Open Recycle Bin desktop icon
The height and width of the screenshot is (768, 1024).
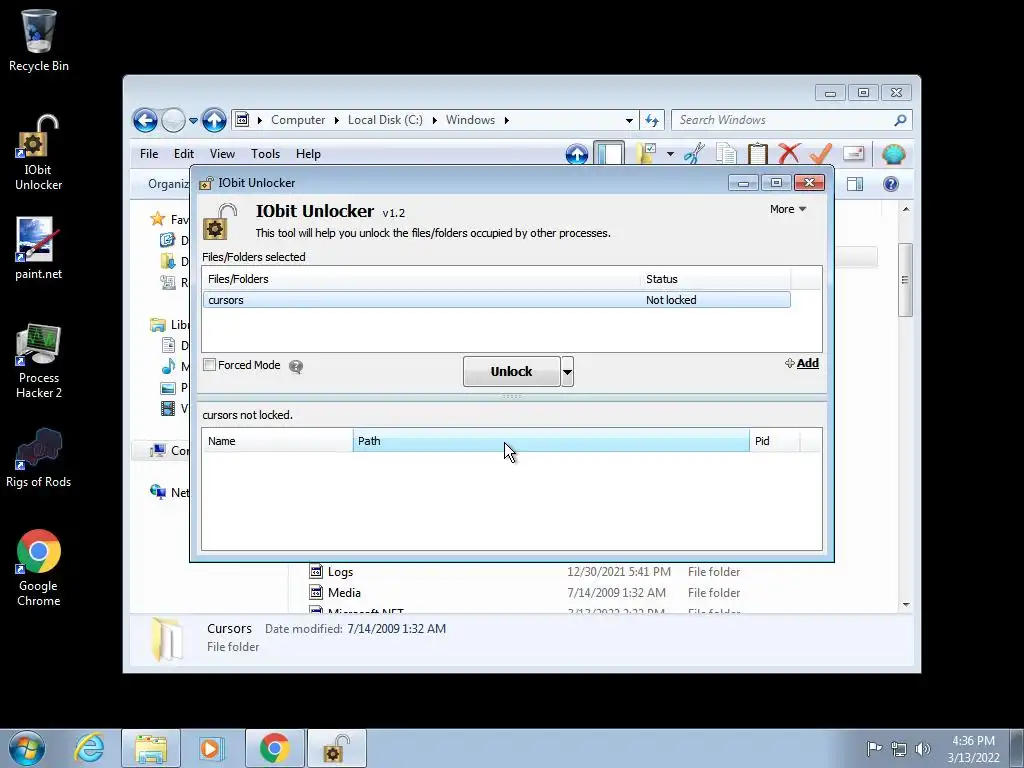[39, 40]
